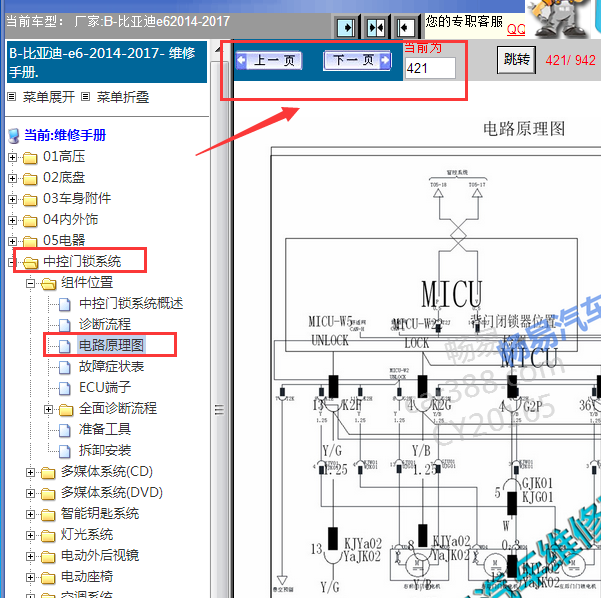Click the 中控门锁系统概述 document icon
601x598 pixels.
[x=65, y=304]
